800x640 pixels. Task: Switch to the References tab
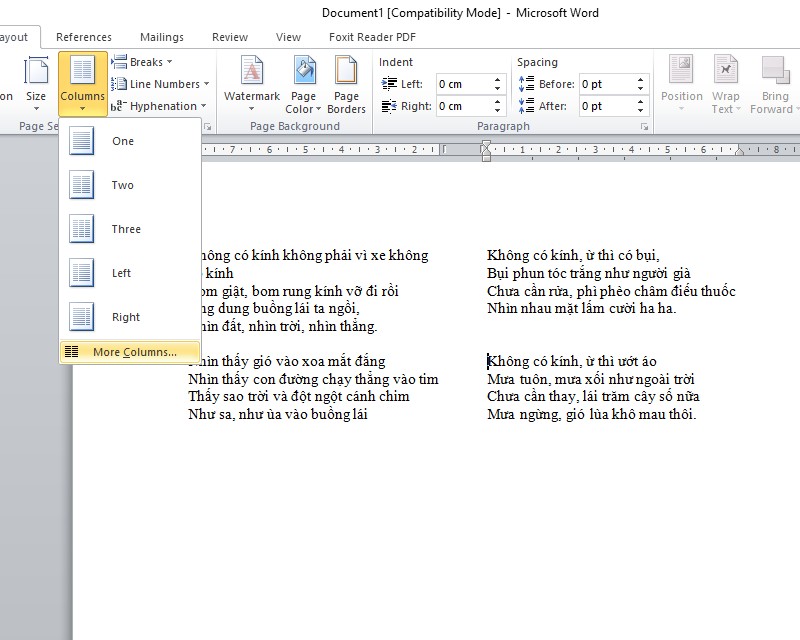click(x=84, y=37)
